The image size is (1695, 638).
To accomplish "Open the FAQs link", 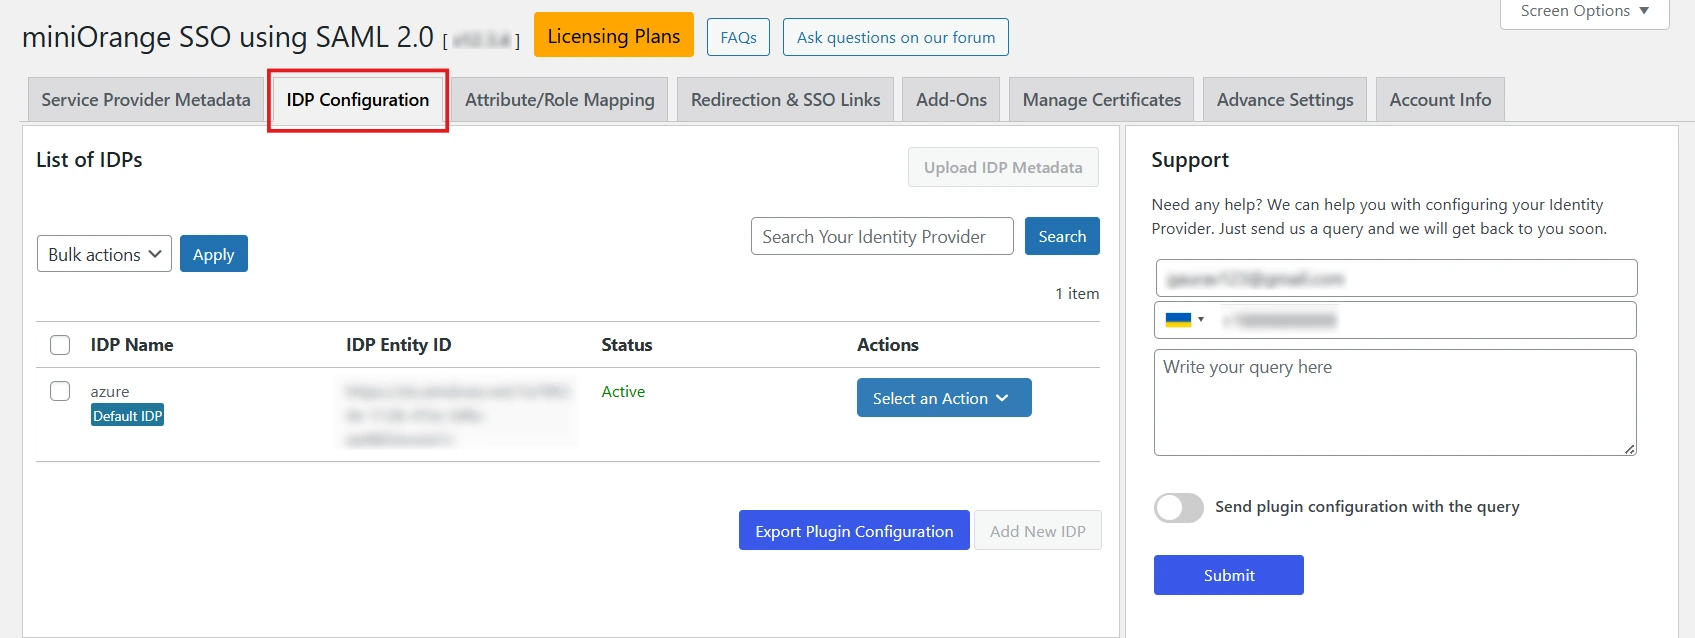I will (738, 37).
